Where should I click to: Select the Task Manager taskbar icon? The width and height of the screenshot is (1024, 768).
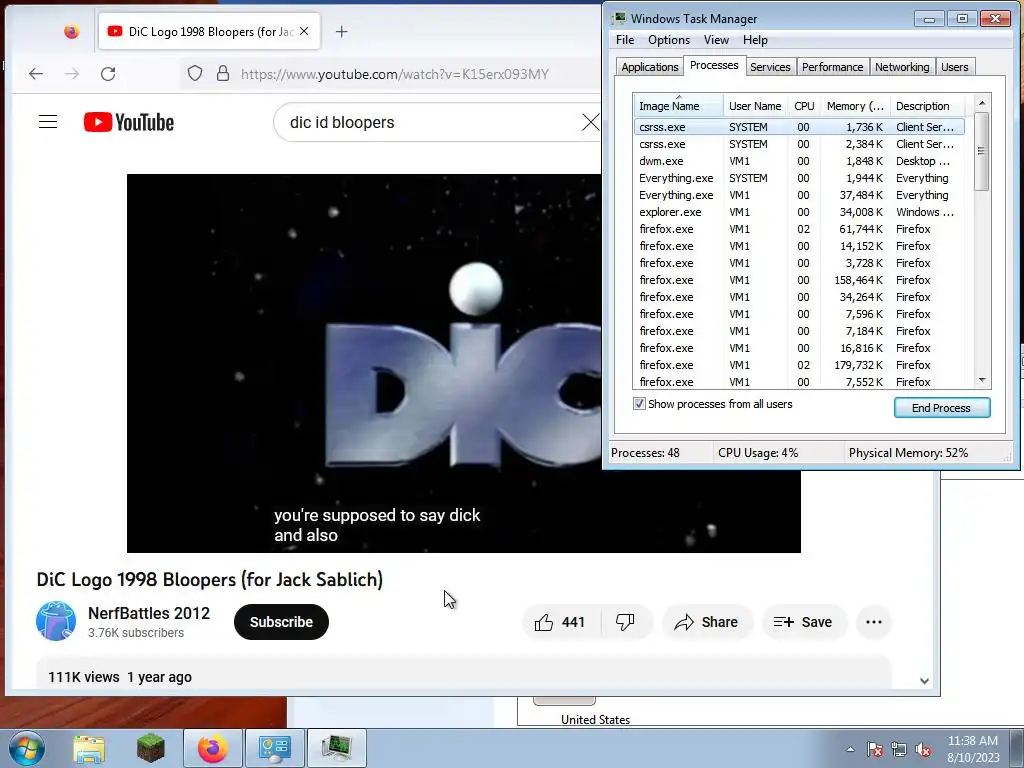click(337, 748)
